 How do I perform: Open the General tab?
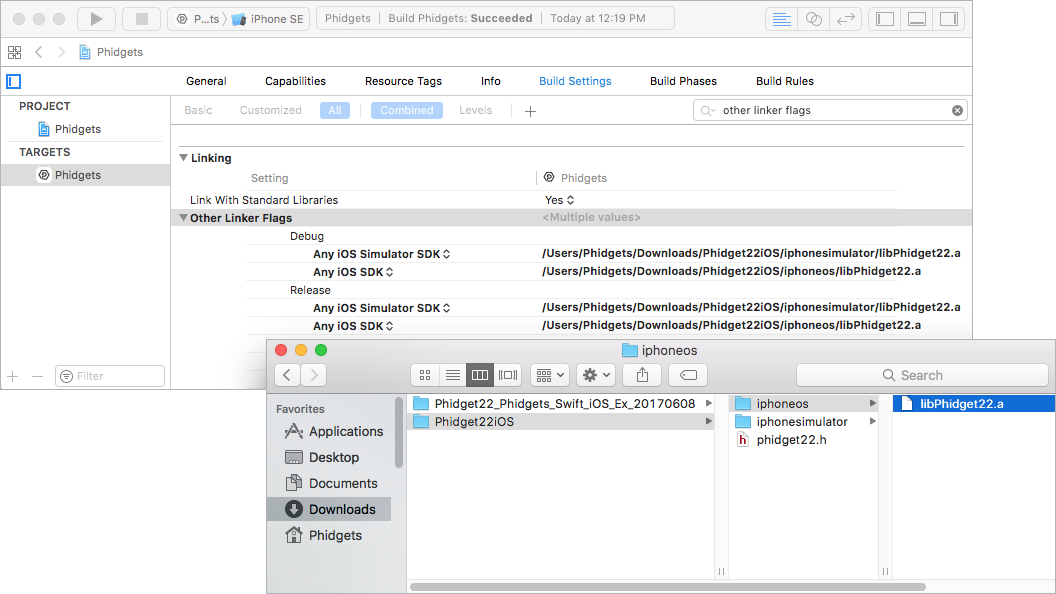click(x=206, y=81)
